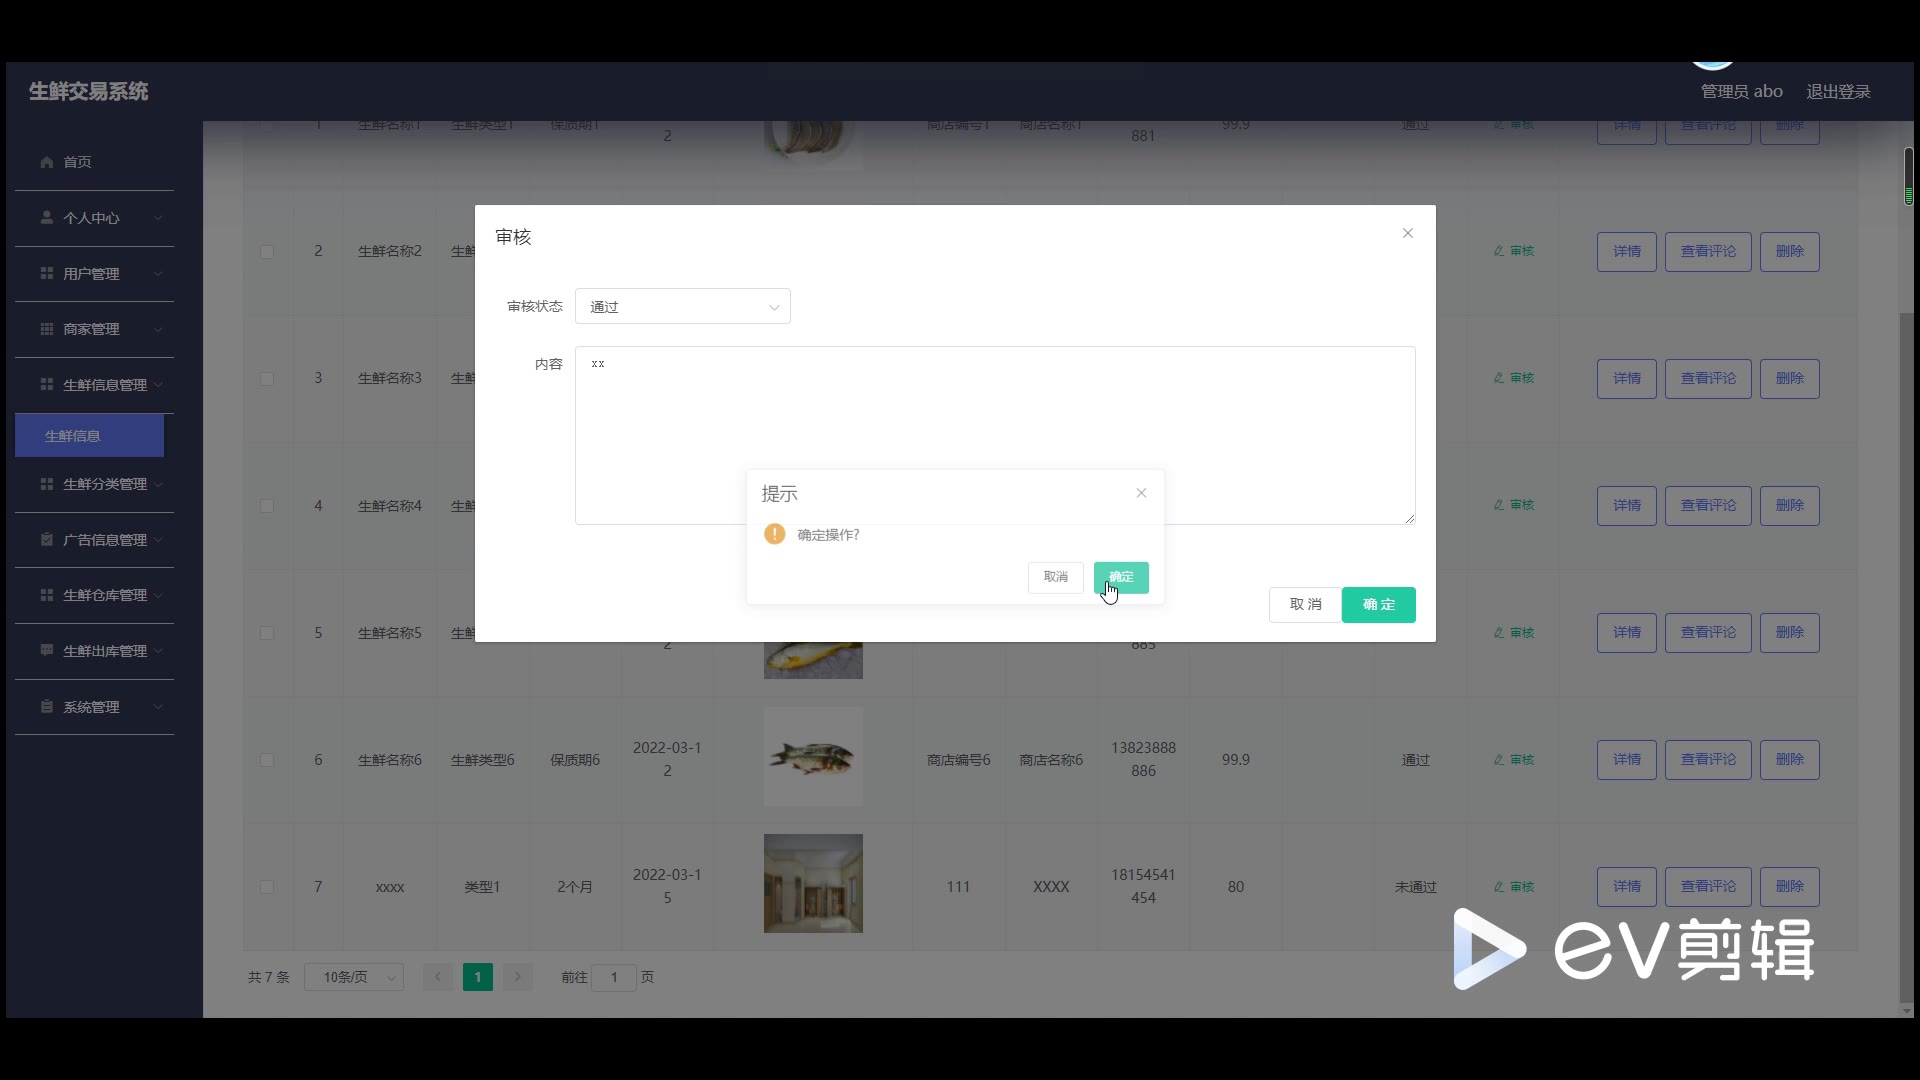Tick the checkbox for row 7
The height and width of the screenshot is (1080, 1920).
pos(267,887)
